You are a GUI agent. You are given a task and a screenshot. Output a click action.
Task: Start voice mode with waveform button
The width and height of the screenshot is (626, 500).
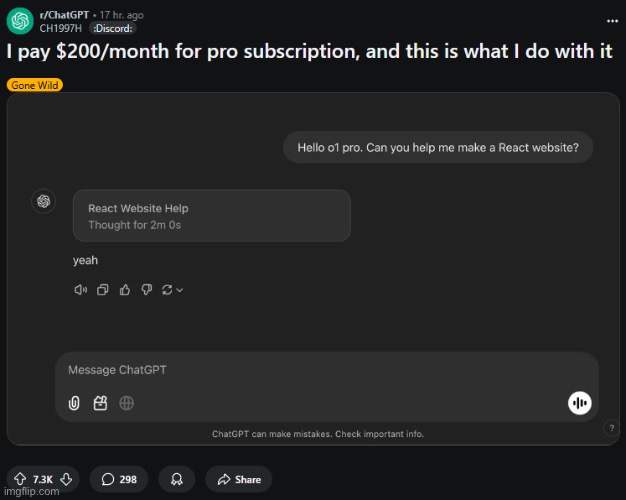tap(580, 403)
